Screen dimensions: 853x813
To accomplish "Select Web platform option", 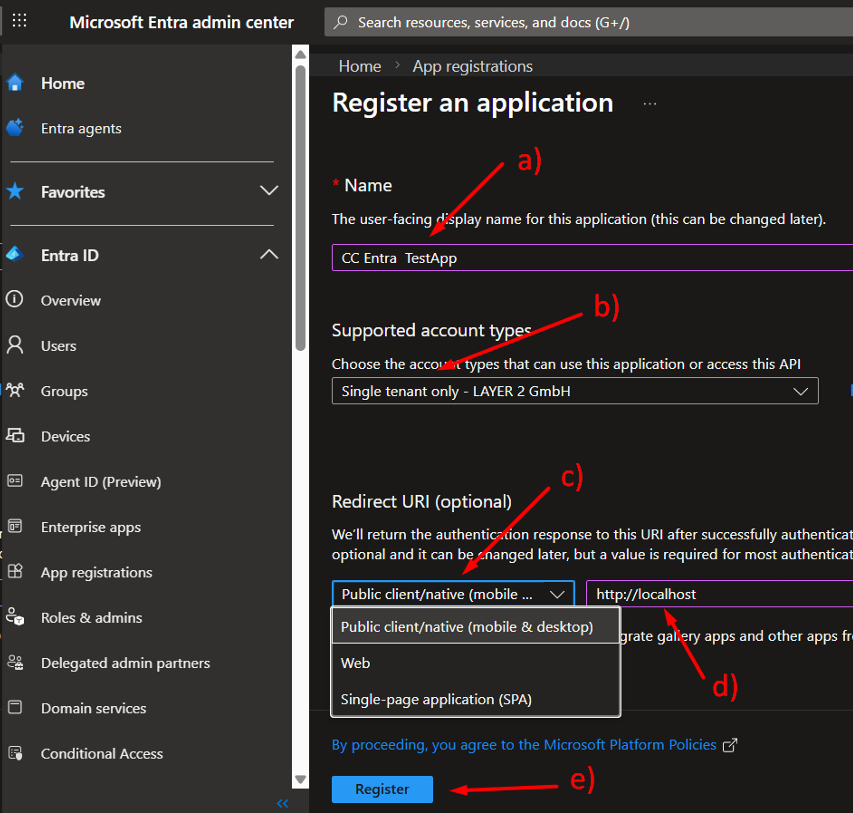I will click(356, 663).
